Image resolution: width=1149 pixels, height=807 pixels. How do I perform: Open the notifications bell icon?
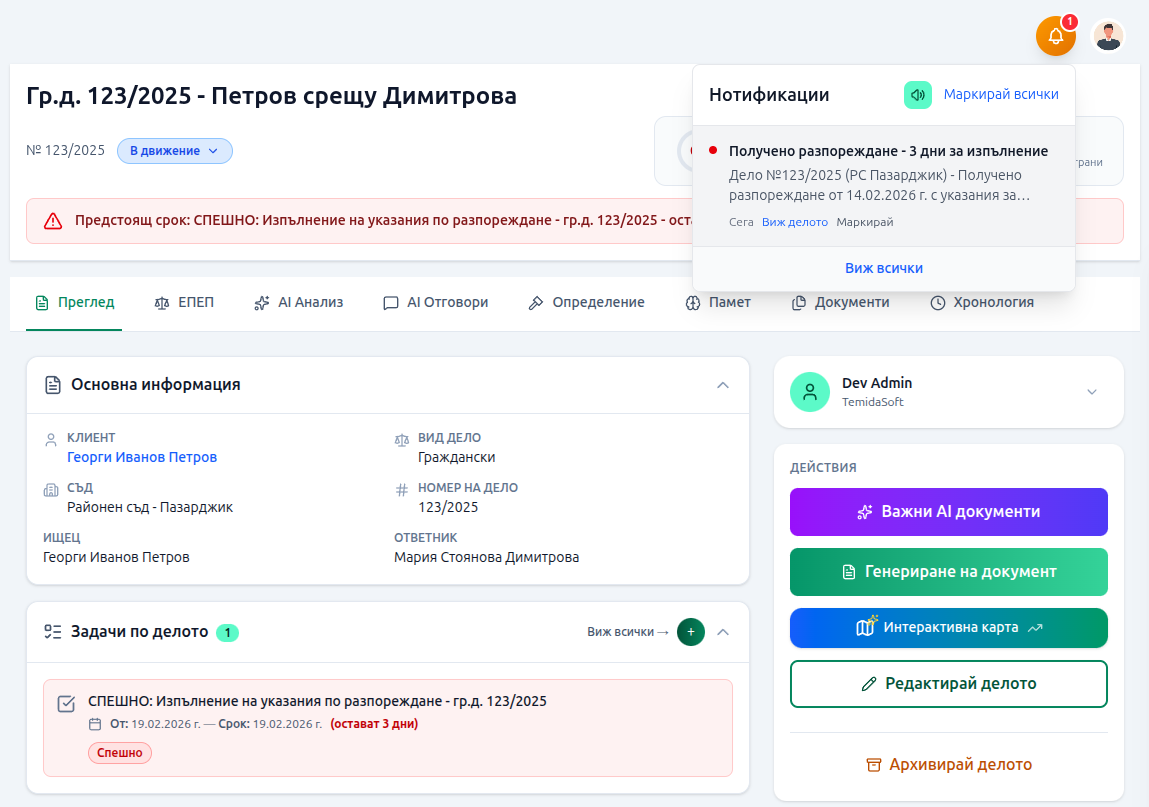(x=1055, y=36)
